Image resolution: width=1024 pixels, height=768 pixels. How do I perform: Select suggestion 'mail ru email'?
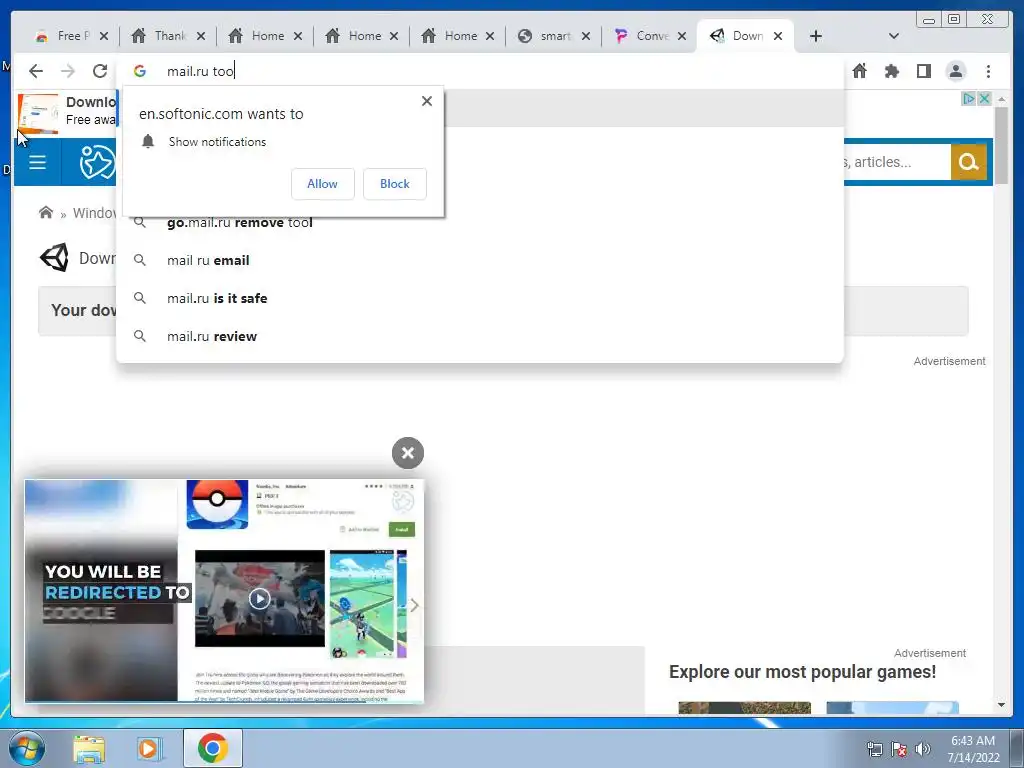click(x=480, y=260)
